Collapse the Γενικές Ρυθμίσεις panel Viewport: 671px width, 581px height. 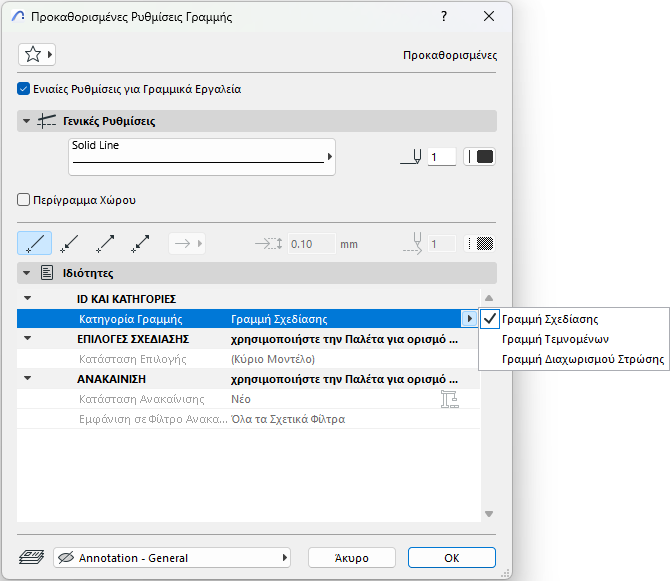(x=27, y=121)
